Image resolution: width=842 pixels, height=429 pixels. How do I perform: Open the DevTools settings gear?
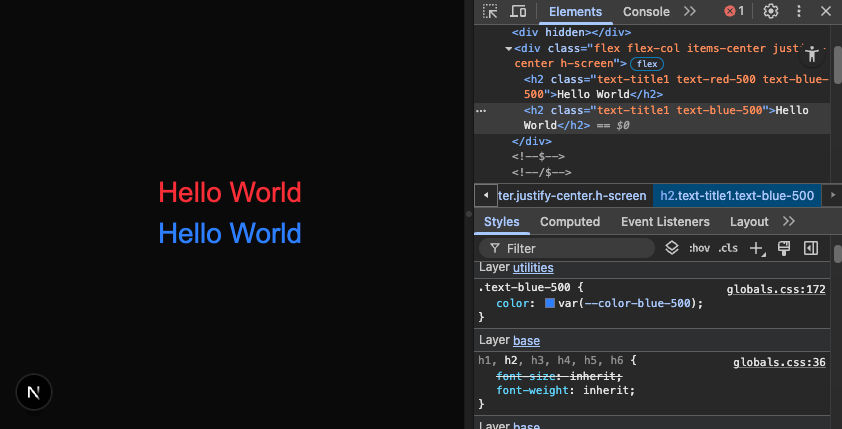(771, 11)
